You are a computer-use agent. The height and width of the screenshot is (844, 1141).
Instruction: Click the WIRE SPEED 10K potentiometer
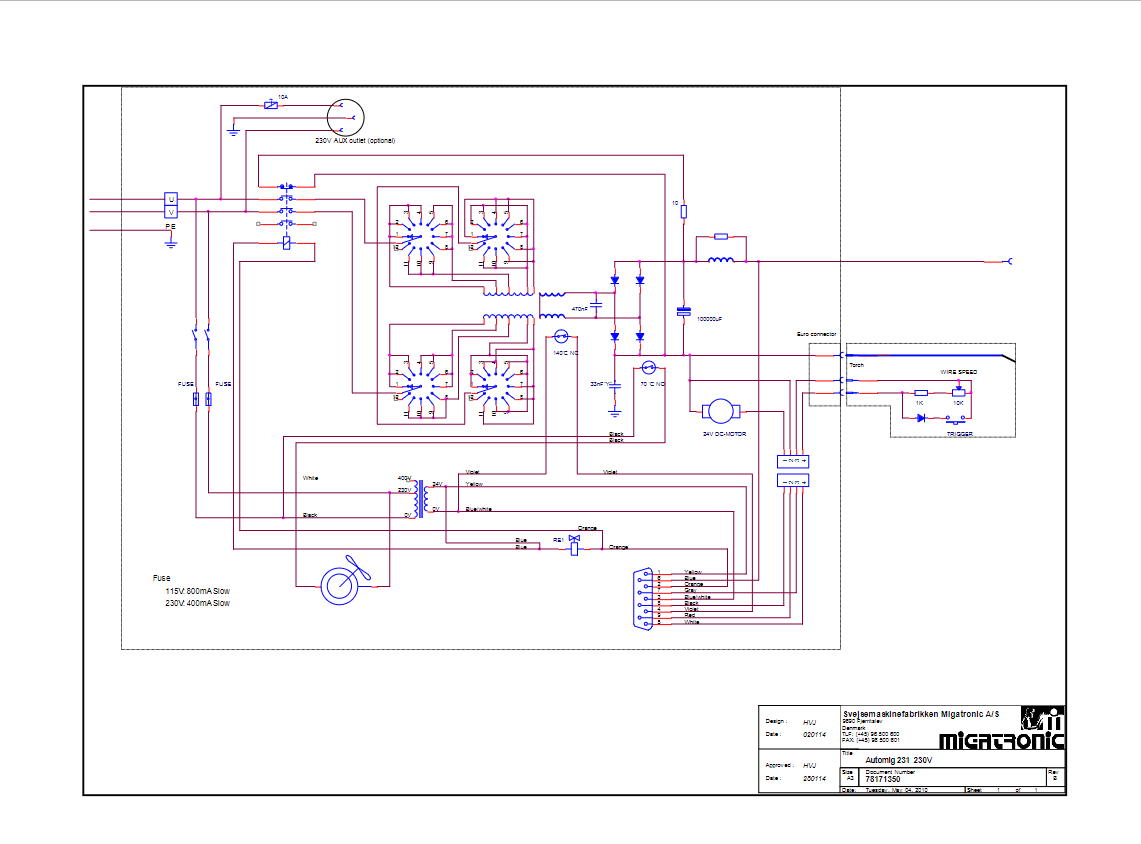[957, 392]
